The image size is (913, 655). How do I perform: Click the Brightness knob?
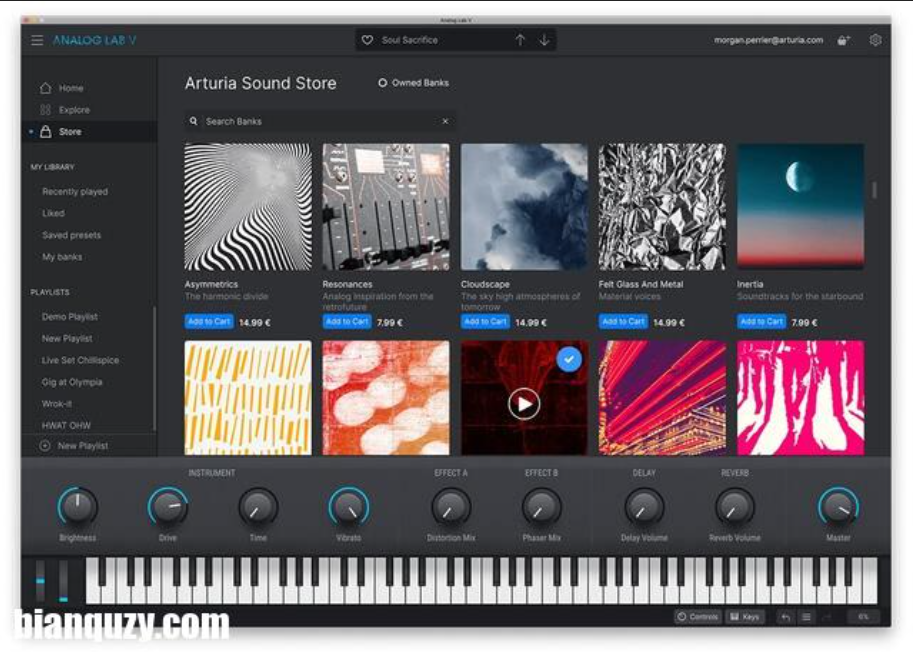pos(77,506)
